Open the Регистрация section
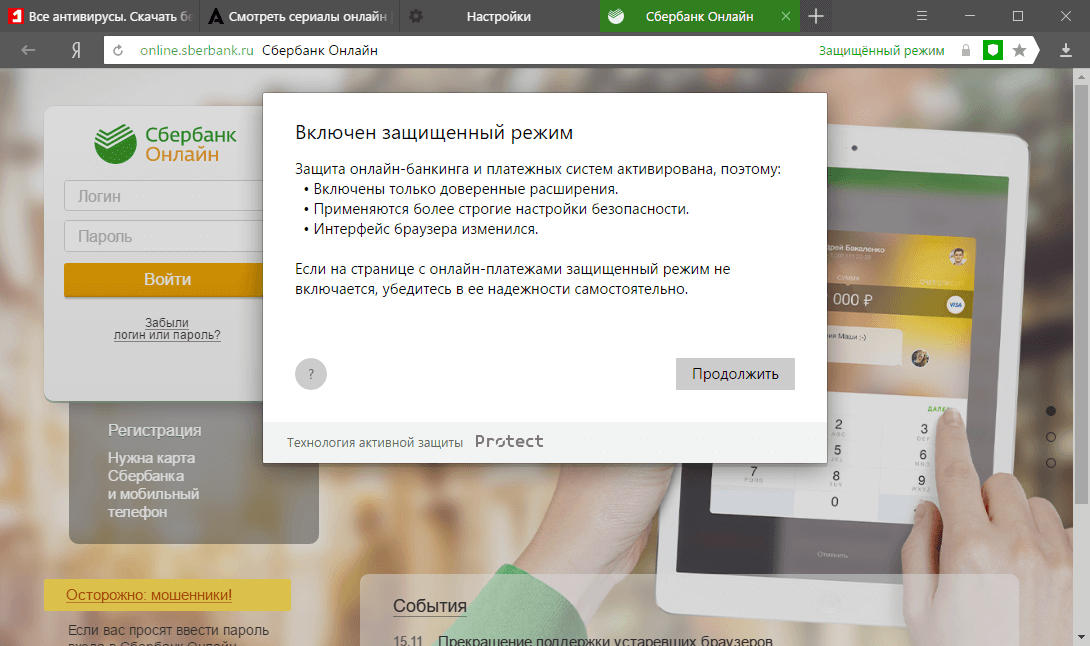1090x646 pixels. tap(154, 430)
